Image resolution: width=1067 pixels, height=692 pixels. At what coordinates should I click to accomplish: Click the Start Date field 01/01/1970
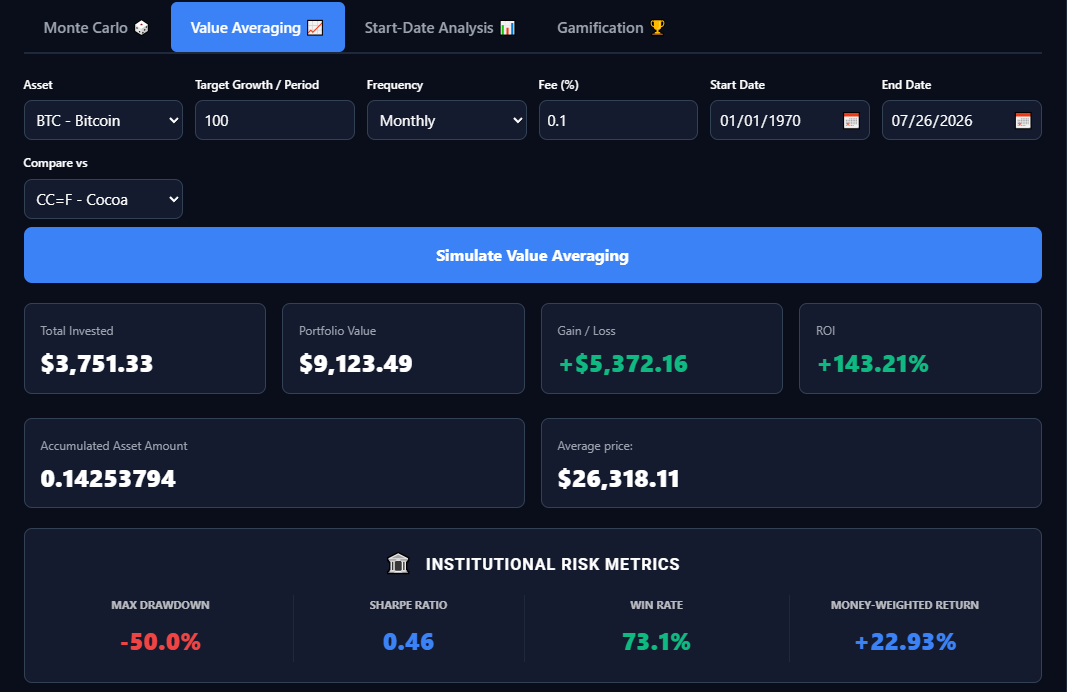pos(789,120)
